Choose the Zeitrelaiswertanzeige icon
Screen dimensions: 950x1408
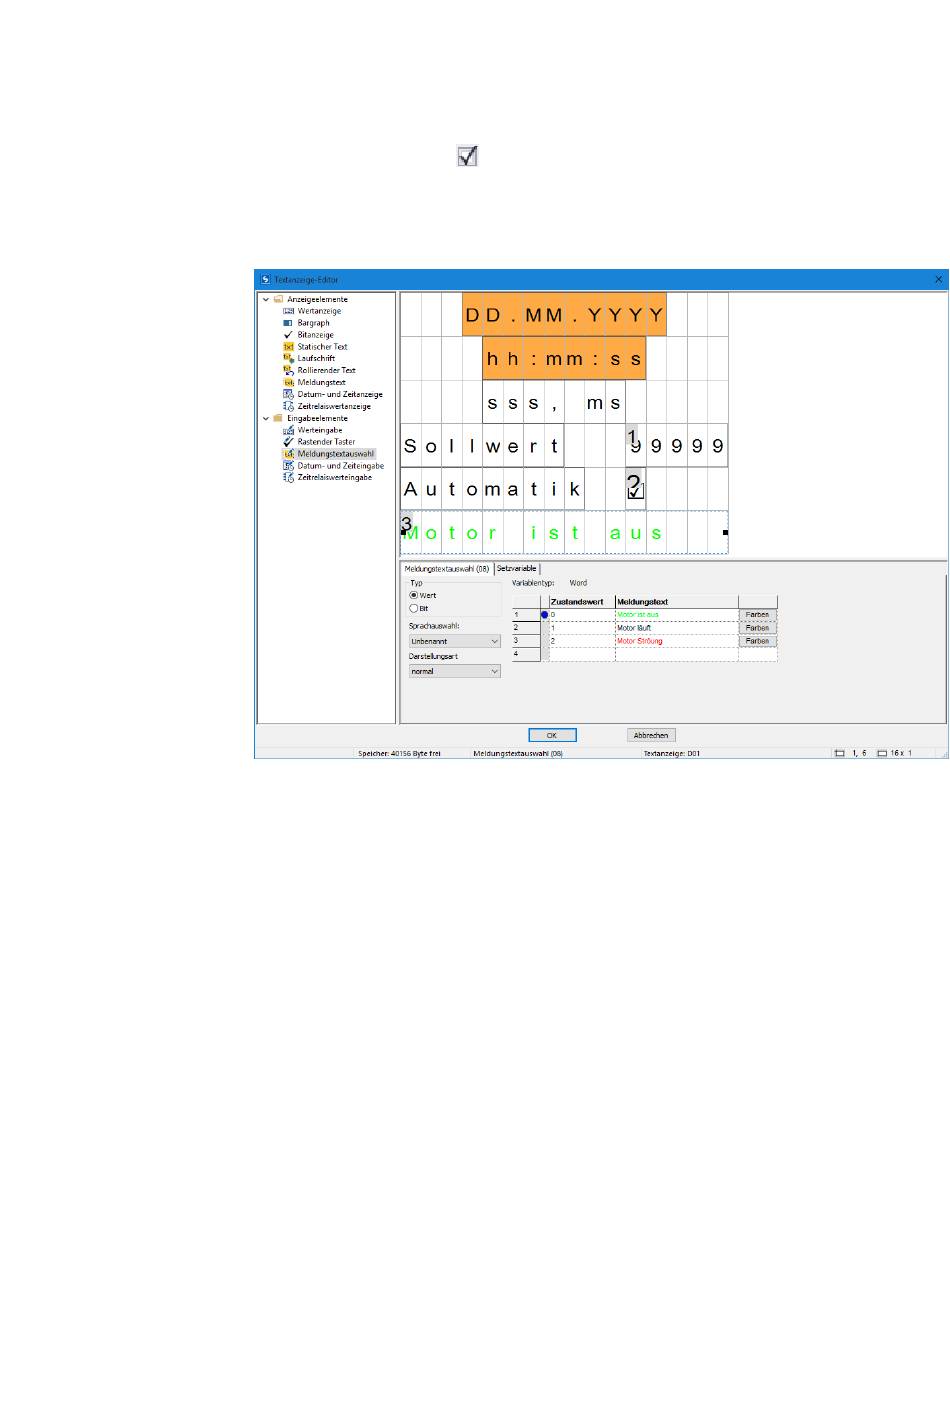[x=289, y=406]
